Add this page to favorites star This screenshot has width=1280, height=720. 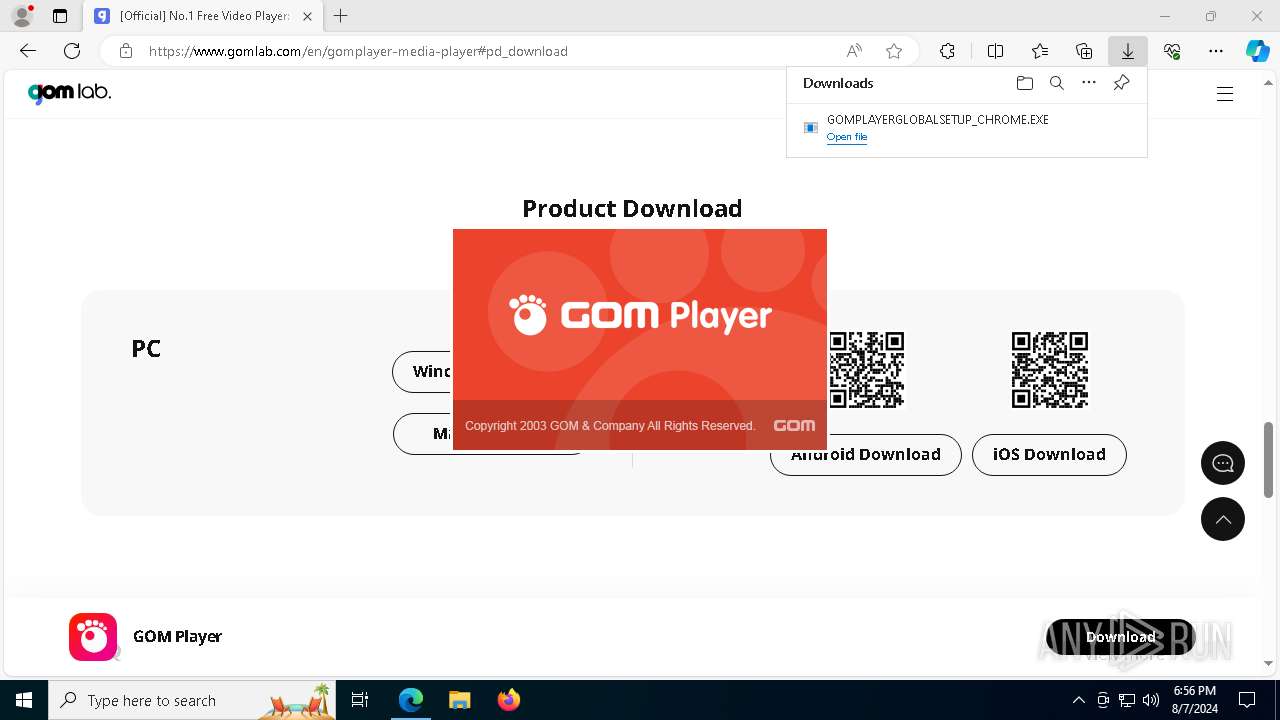(x=894, y=51)
